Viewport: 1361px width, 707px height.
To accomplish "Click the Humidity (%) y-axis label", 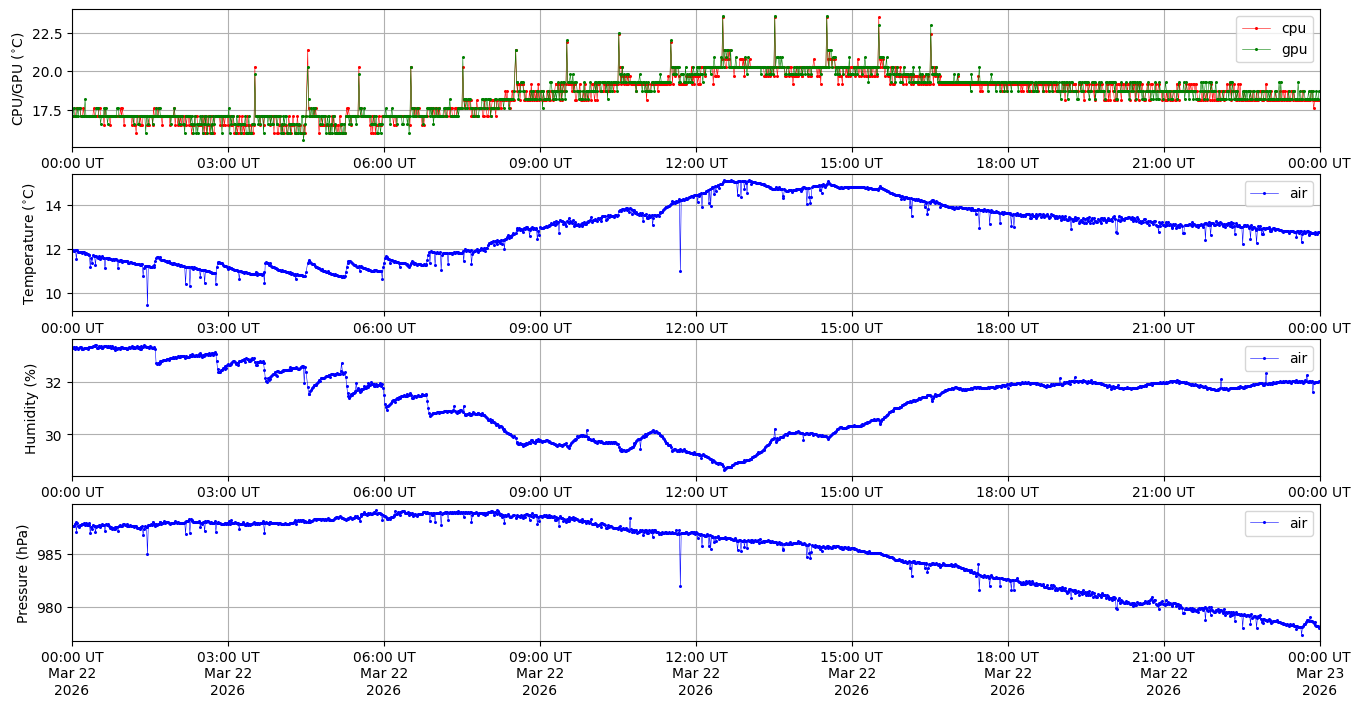I will (30, 408).
